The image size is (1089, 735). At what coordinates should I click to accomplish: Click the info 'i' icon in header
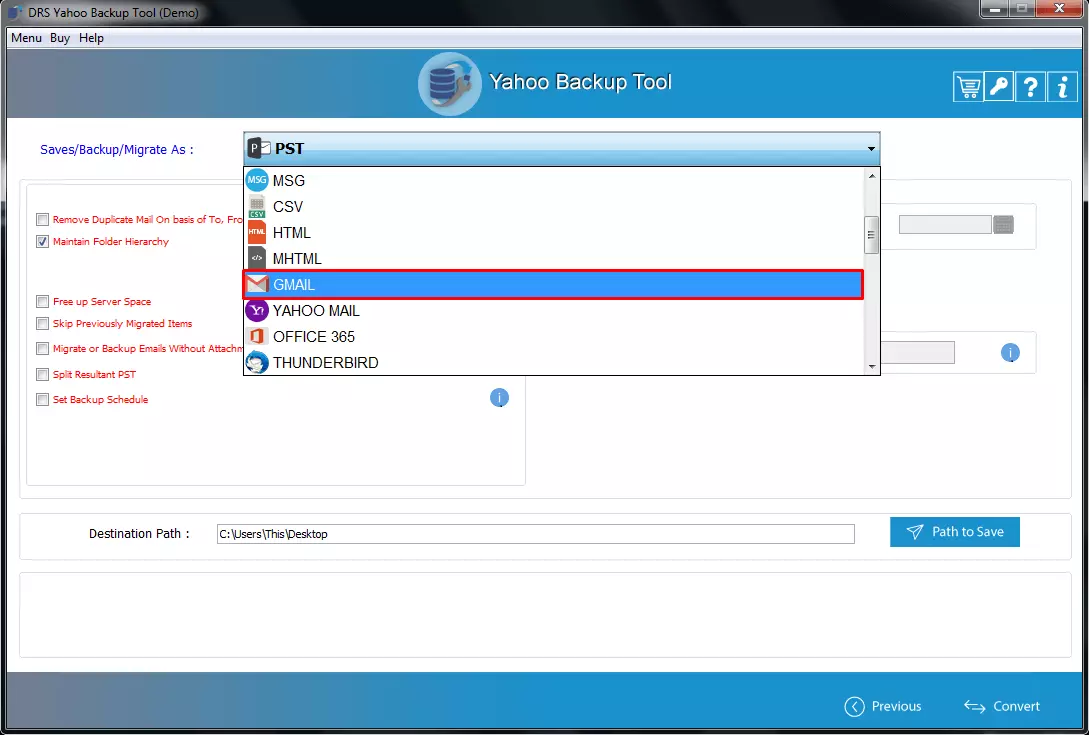[x=1061, y=87]
